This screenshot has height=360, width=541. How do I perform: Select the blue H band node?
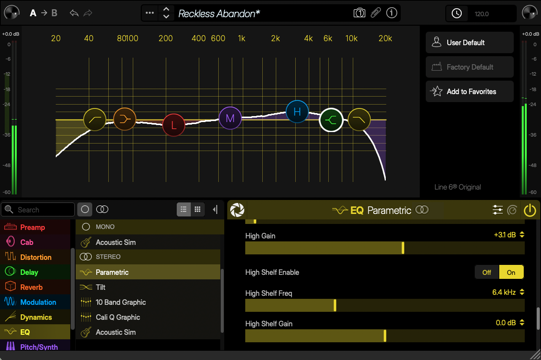[x=297, y=111]
